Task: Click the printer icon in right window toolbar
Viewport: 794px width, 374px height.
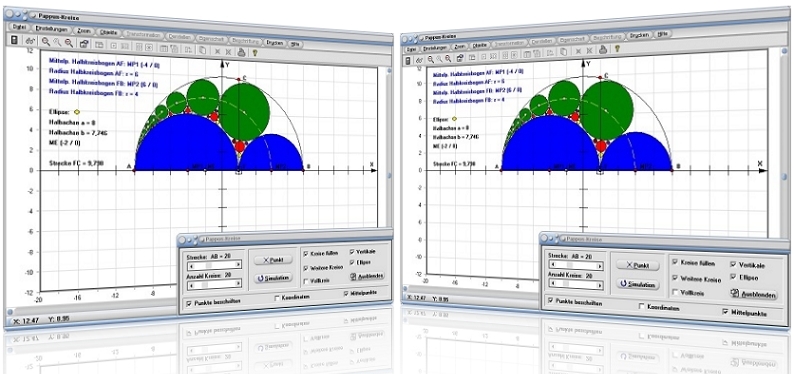Action: [603, 50]
